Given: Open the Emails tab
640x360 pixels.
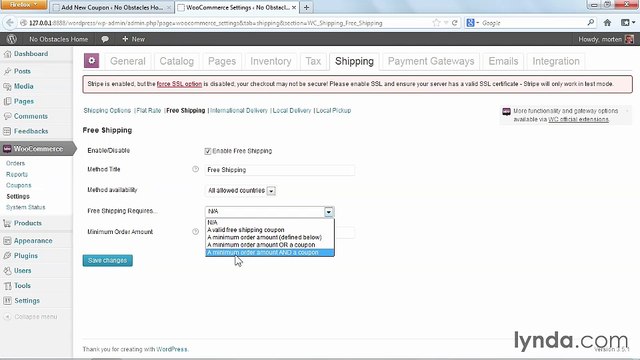Looking at the screenshot, I should coord(503,61).
